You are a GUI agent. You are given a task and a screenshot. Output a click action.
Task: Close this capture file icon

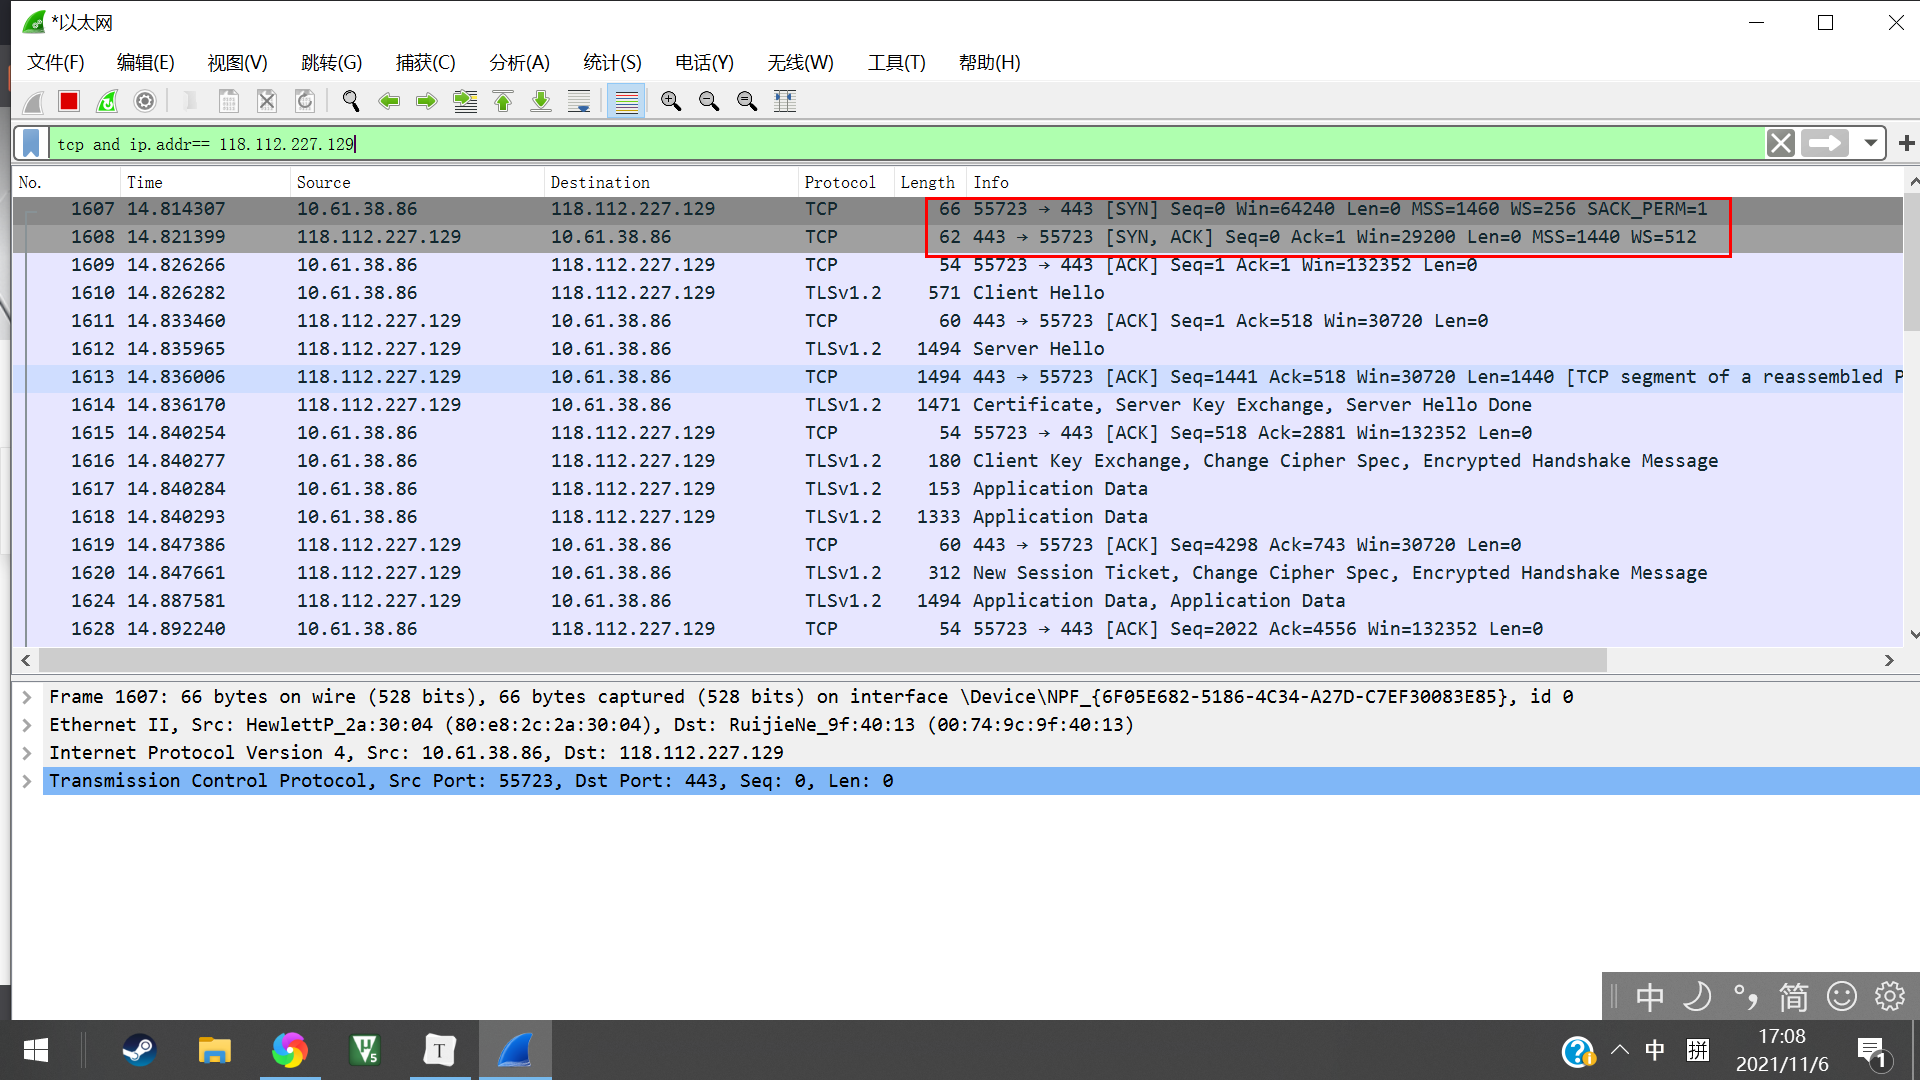tap(267, 101)
